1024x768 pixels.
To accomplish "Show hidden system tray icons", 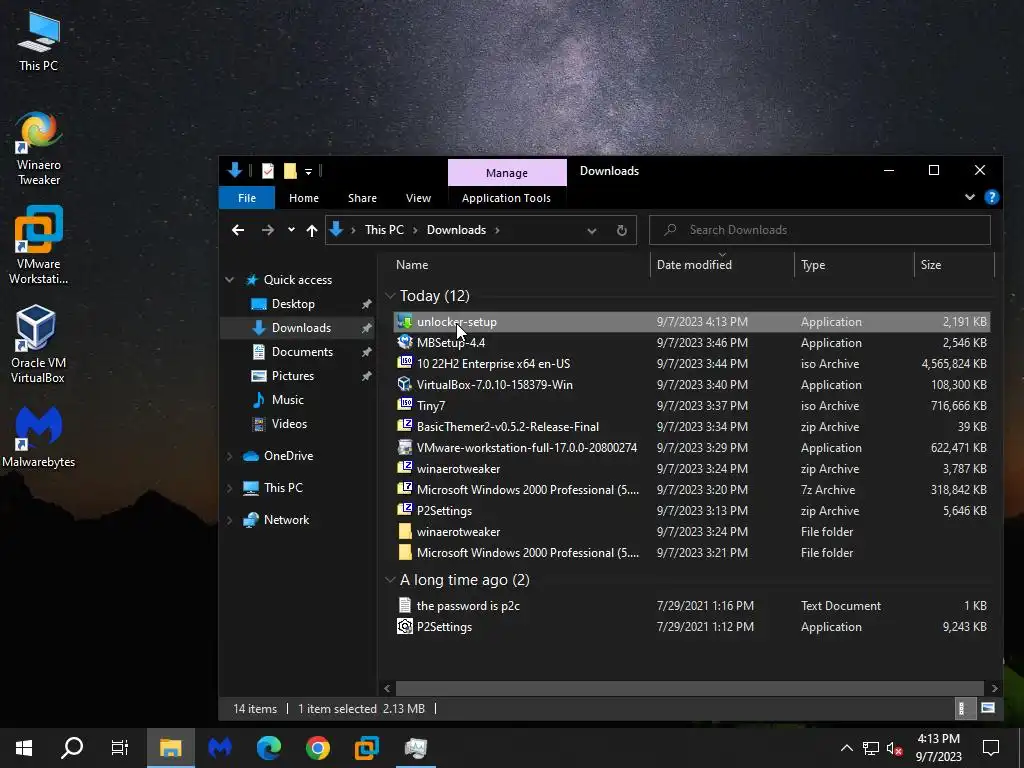I will pos(846,748).
